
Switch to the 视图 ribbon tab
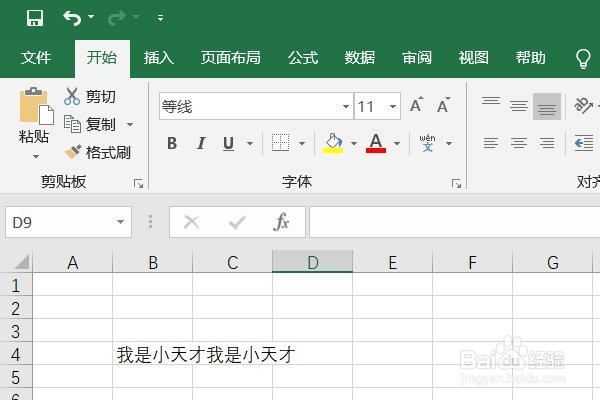click(474, 58)
